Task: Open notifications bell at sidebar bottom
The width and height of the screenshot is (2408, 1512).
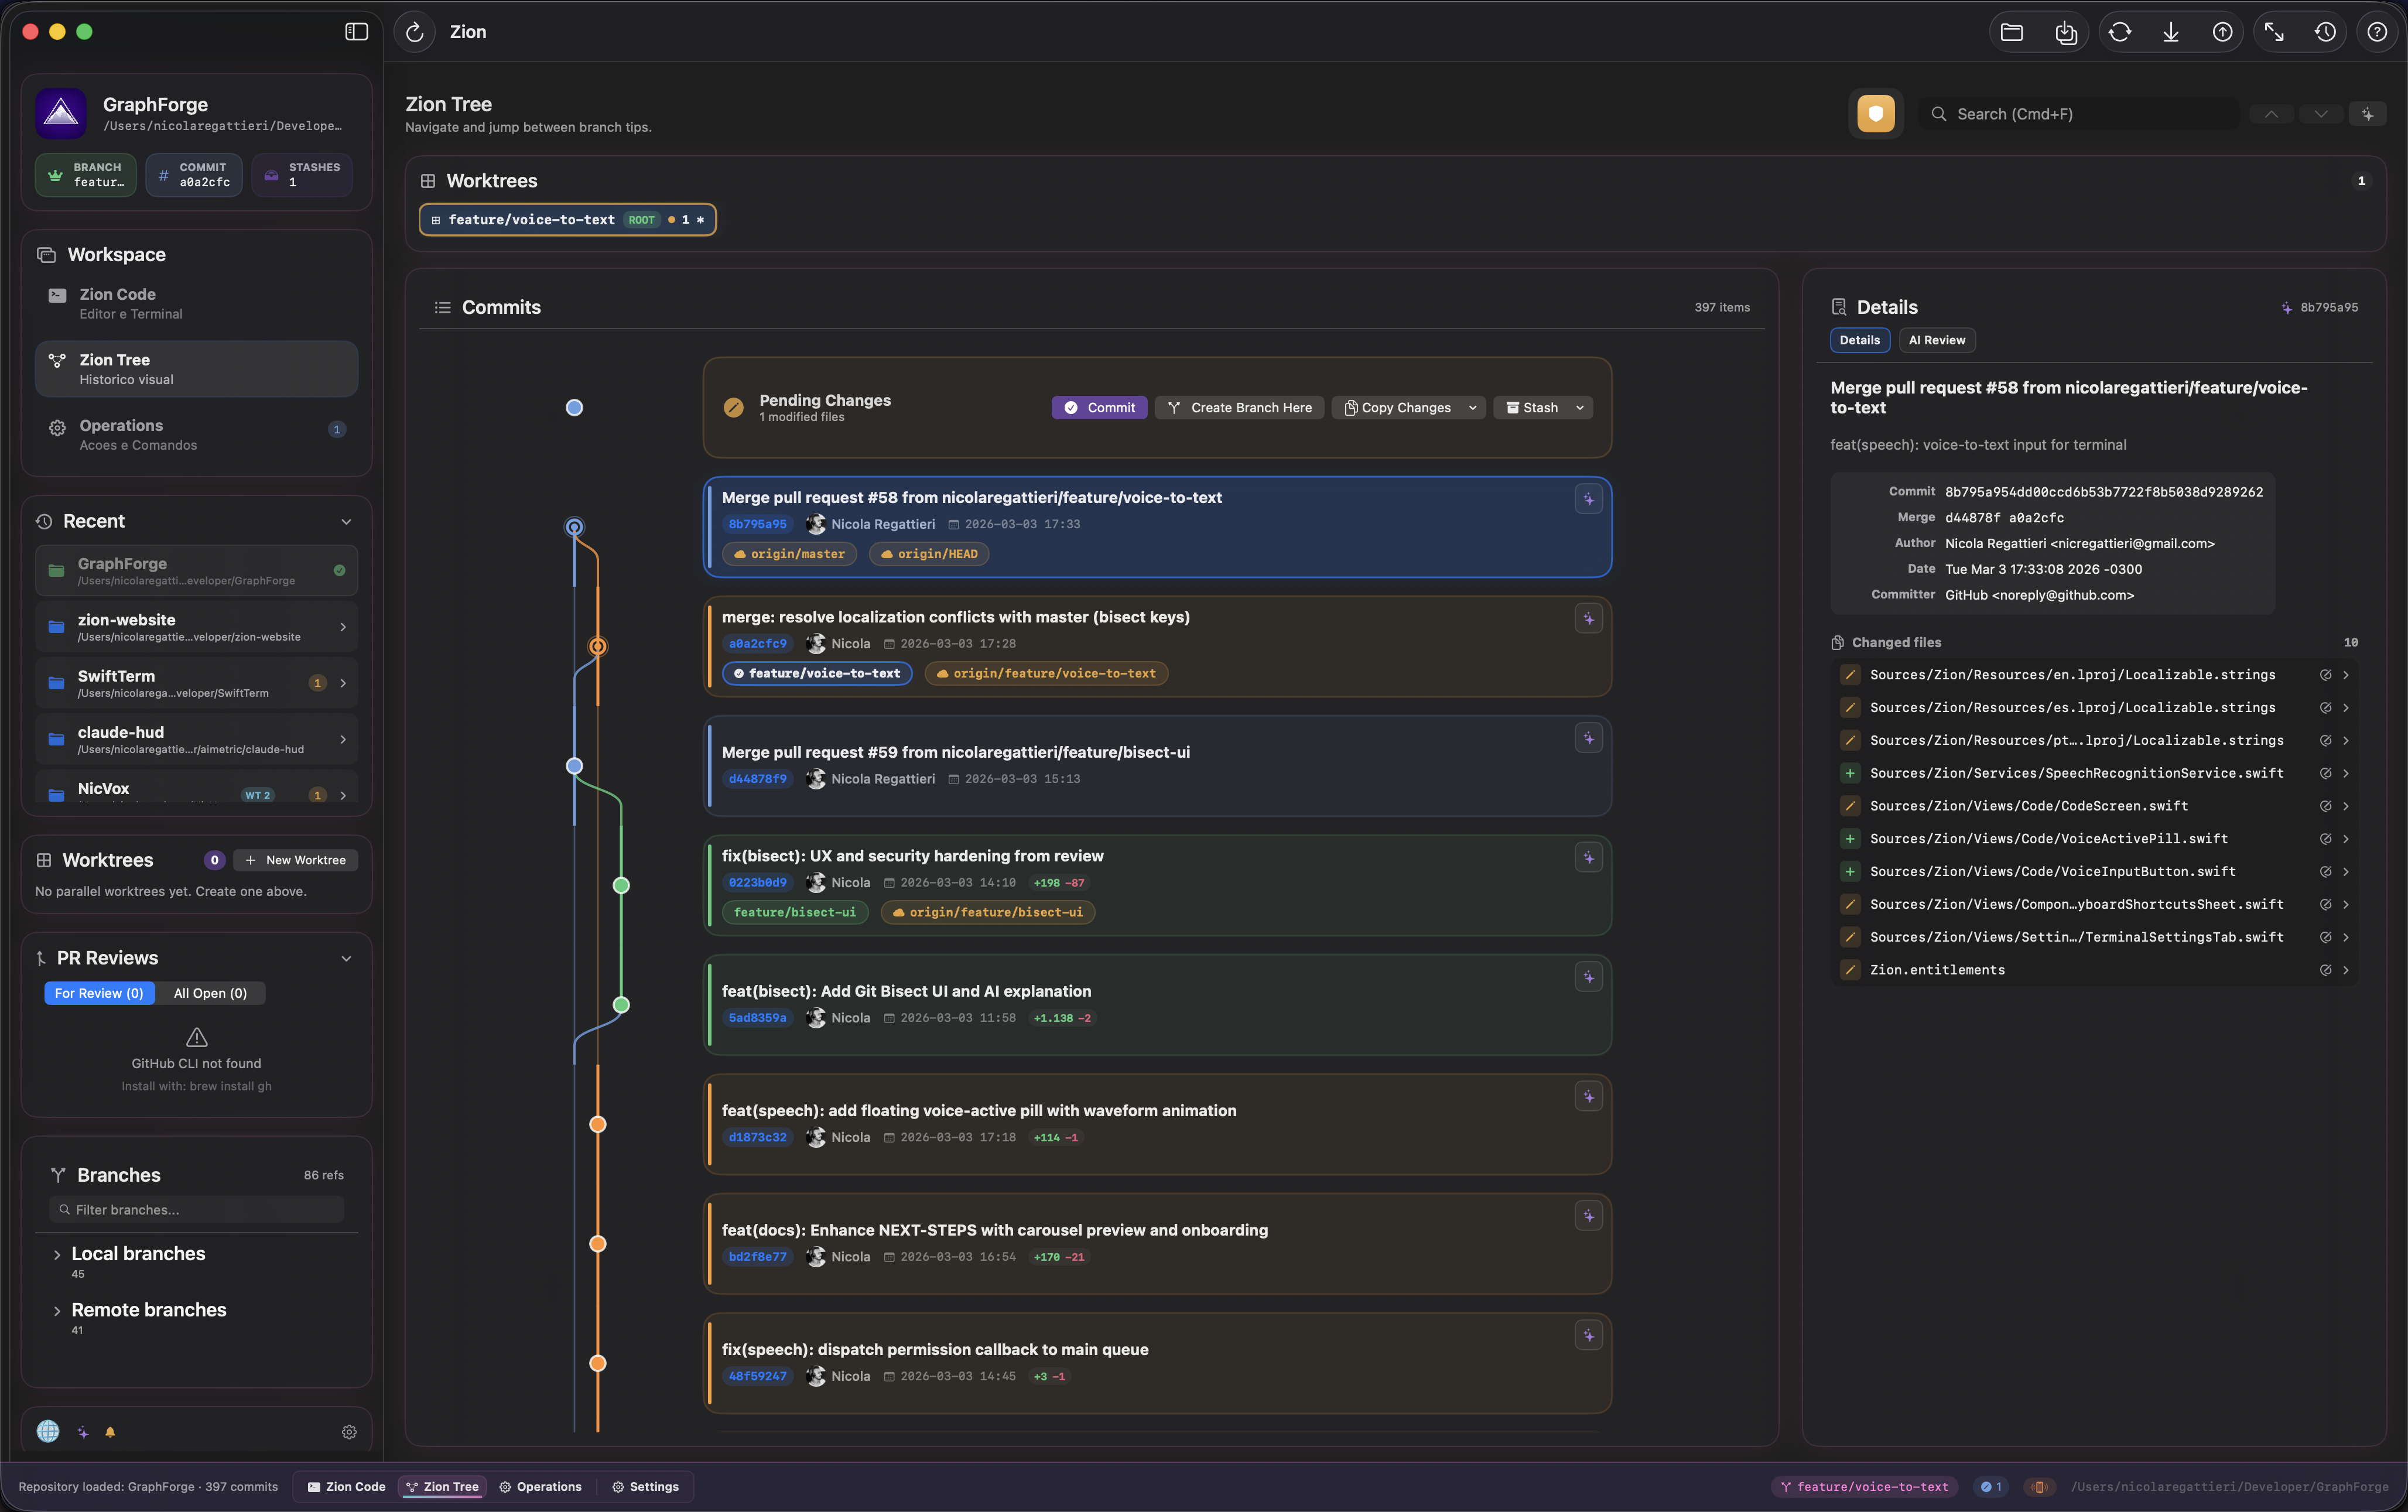Action: (x=110, y=1432)
